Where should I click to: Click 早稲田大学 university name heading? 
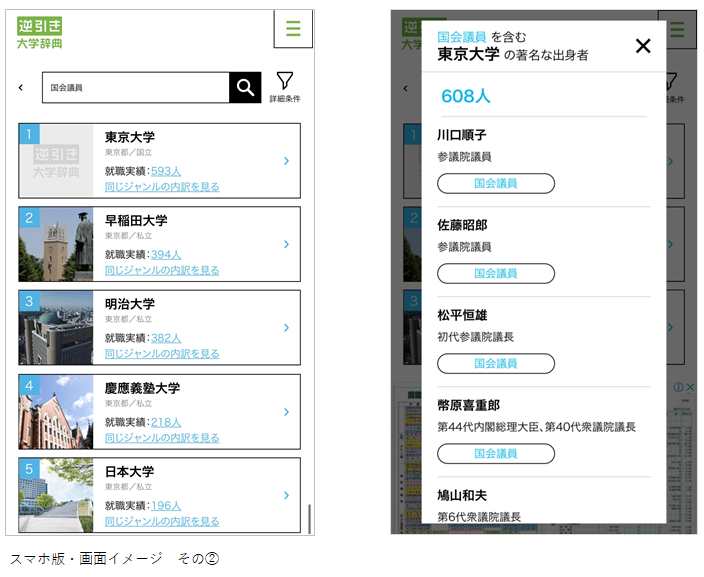136,220
